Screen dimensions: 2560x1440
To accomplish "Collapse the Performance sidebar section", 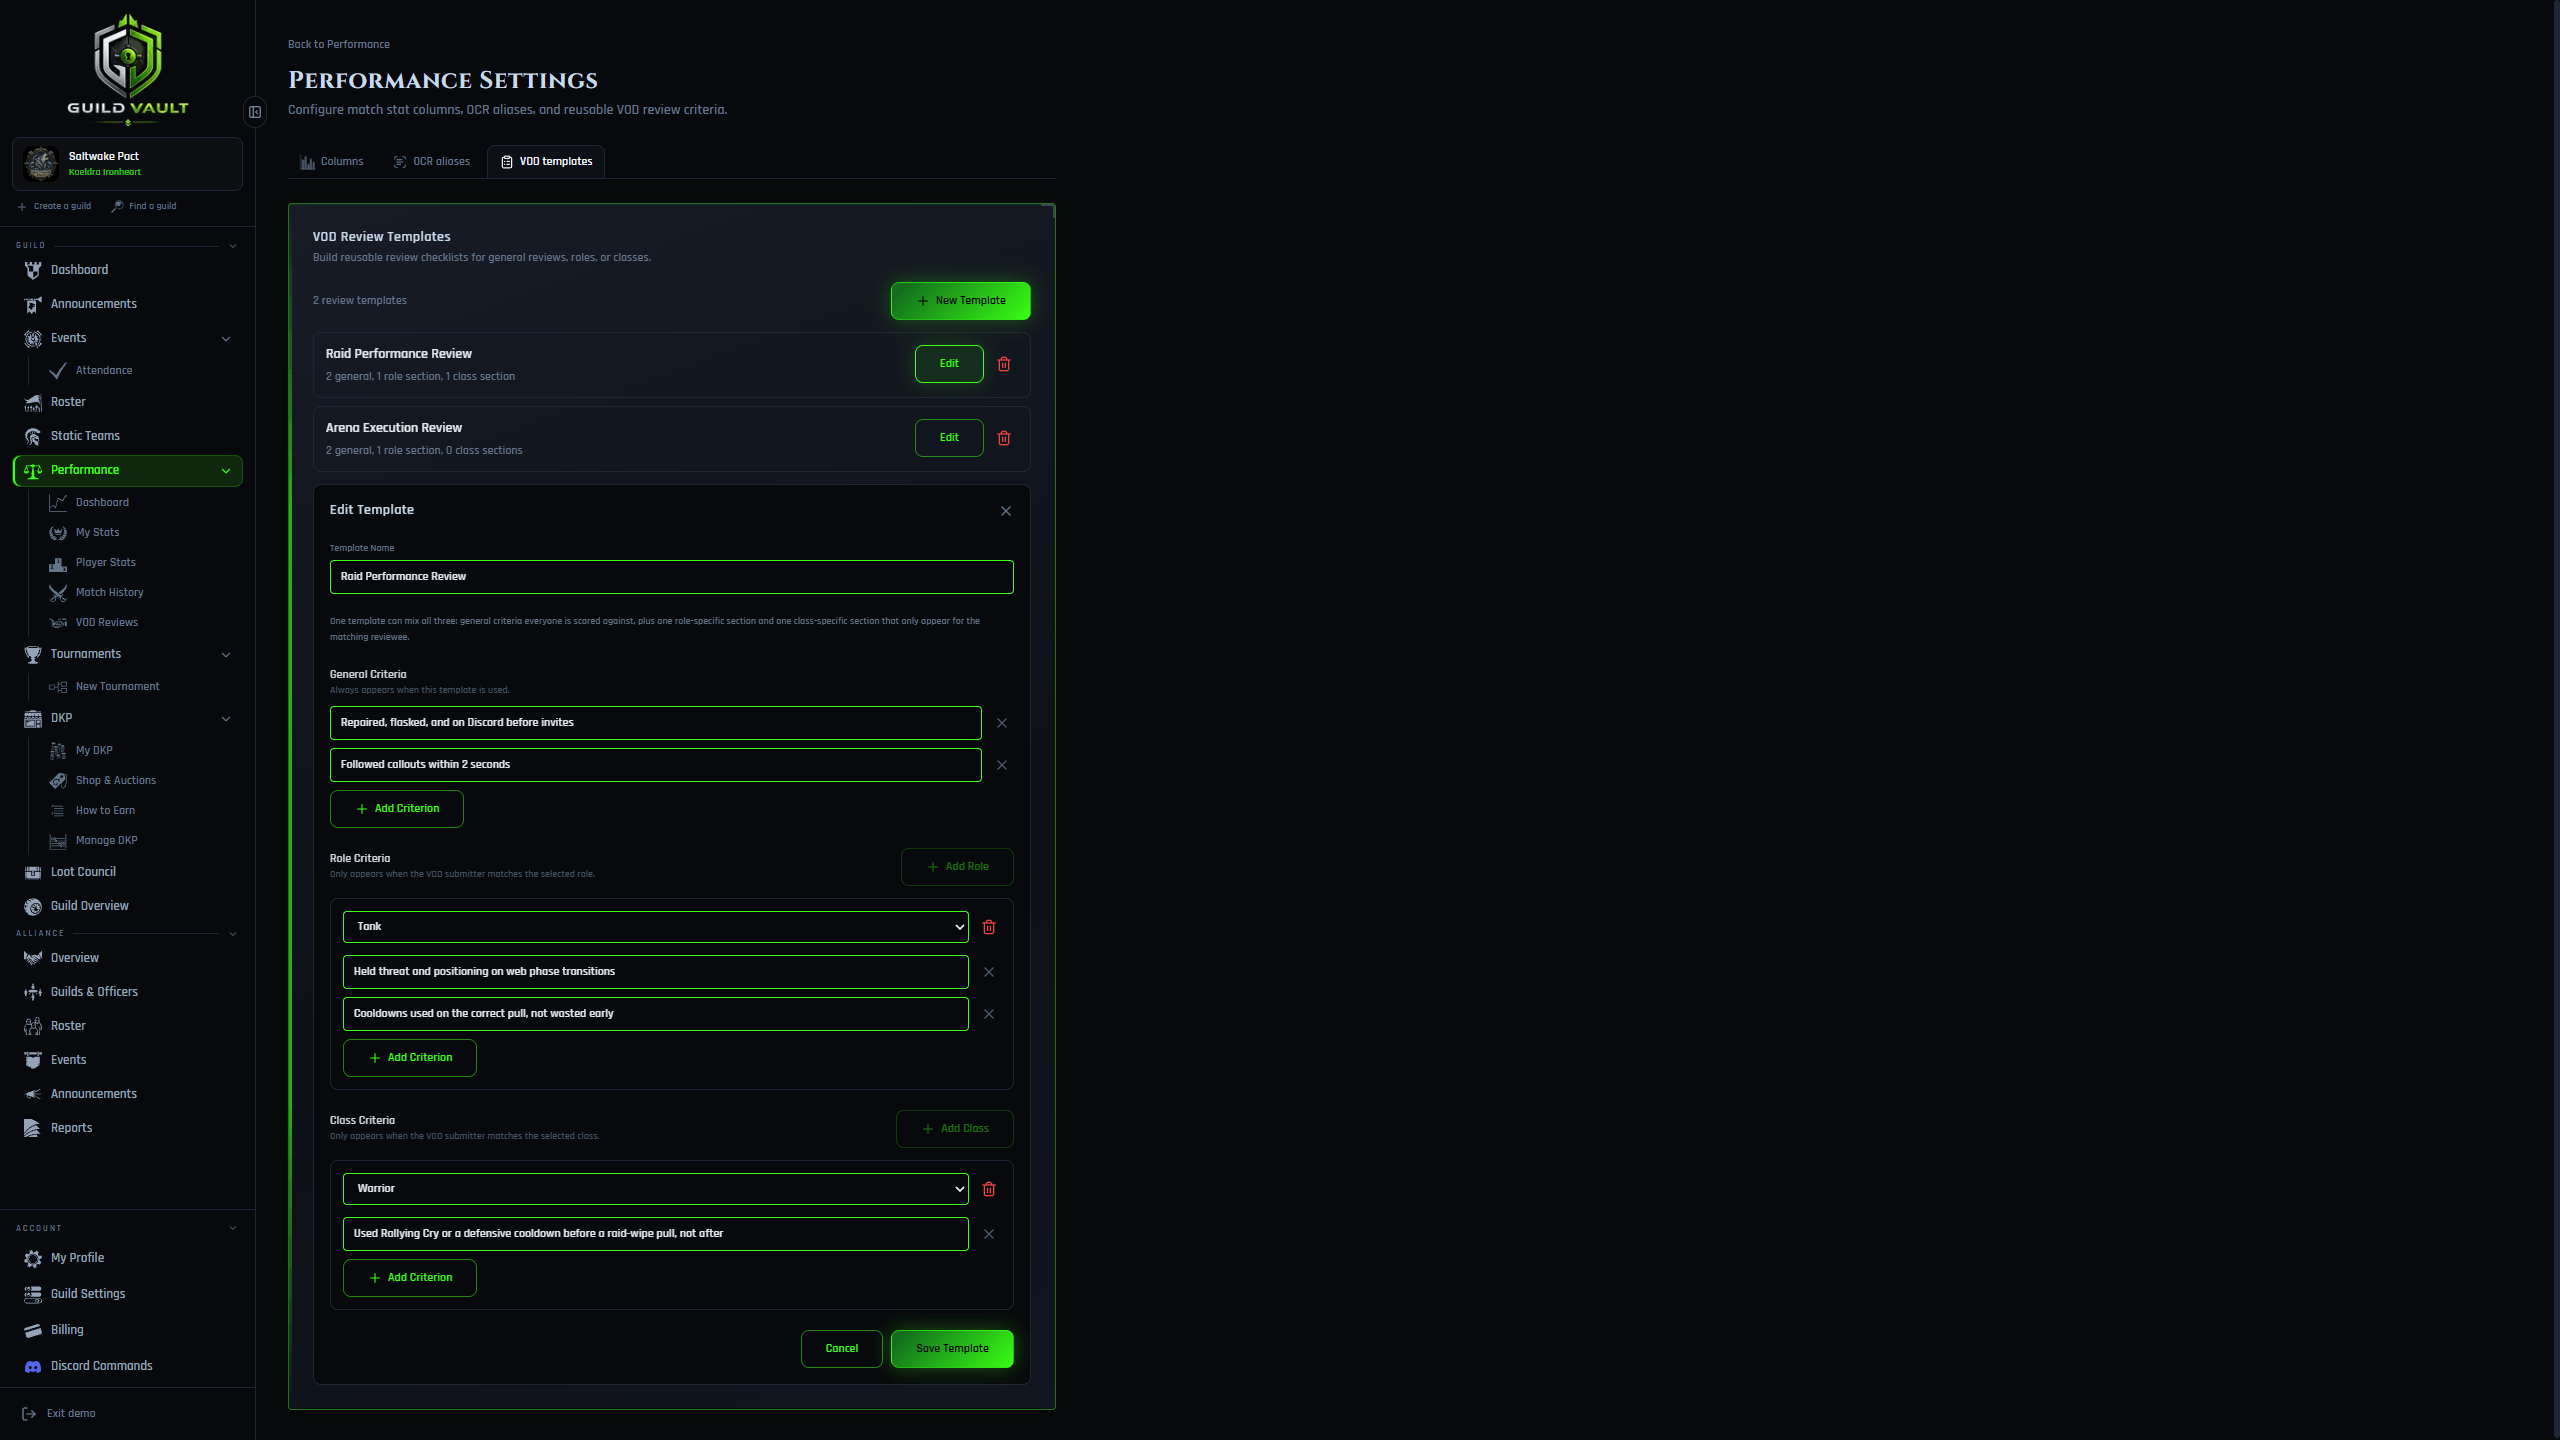I will (226, 471).
